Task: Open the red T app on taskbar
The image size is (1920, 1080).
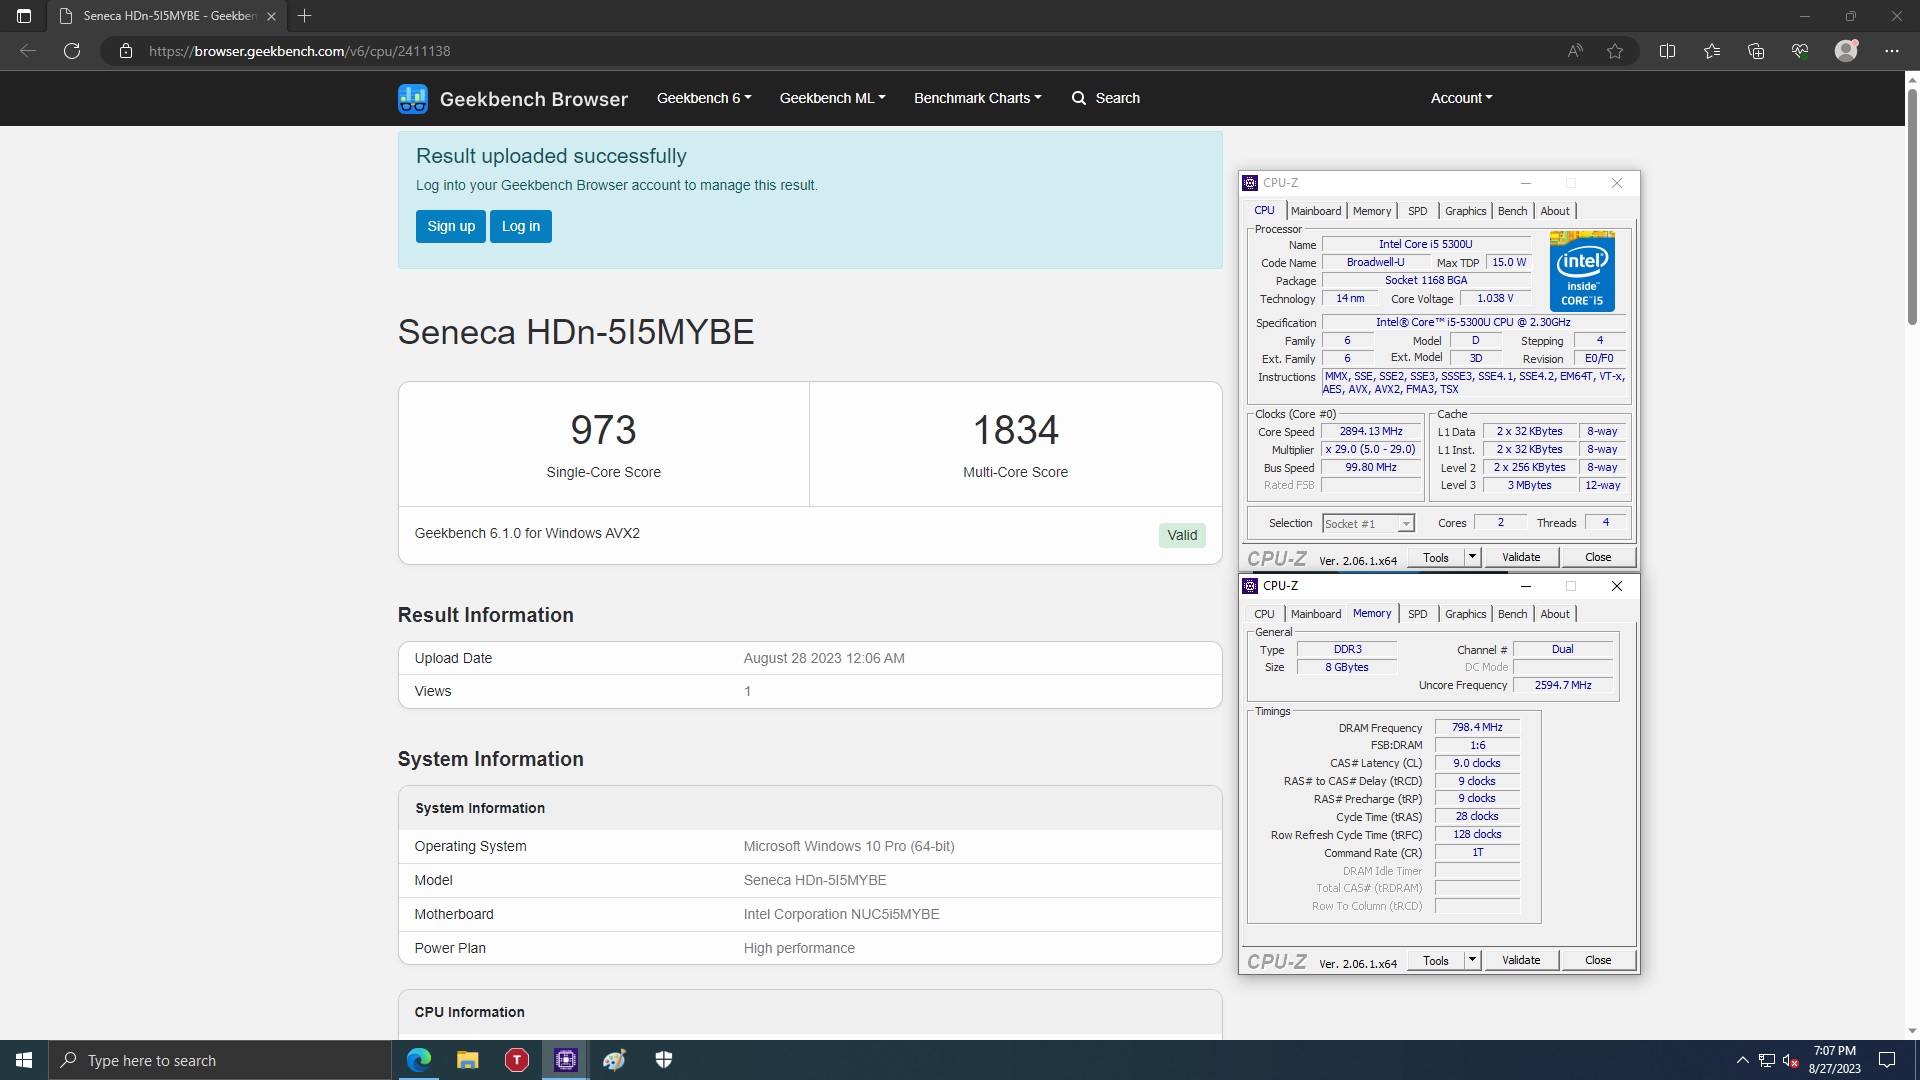Action: pyautogui.click(x=517, y=1060)
